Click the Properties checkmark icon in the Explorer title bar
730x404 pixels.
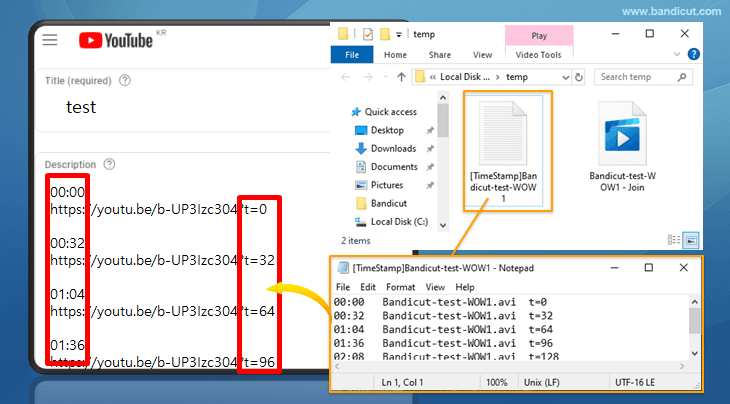(368, 34)
